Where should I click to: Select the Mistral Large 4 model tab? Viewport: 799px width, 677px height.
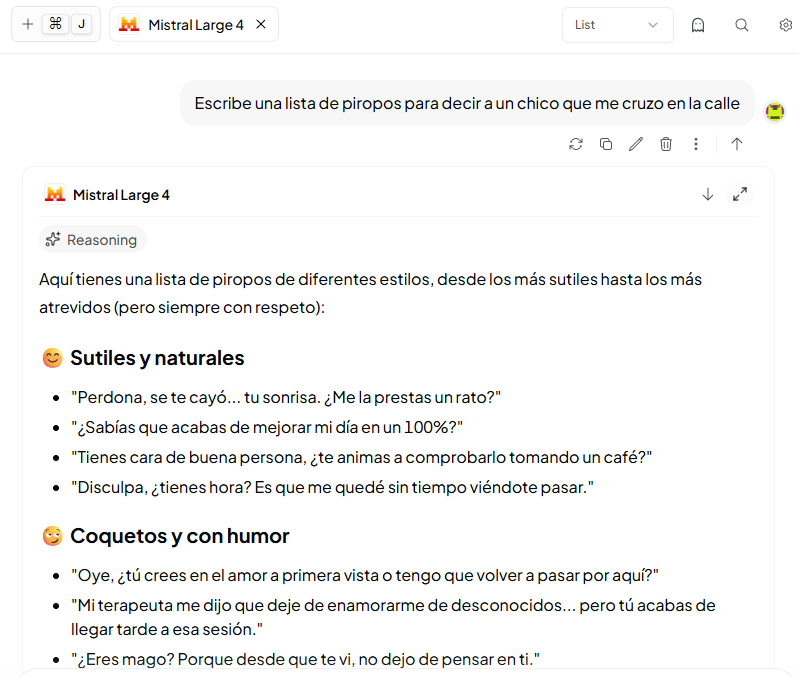(x=194, y=24)
